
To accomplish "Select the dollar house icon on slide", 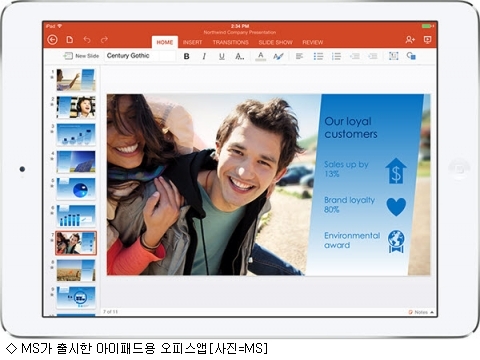I will pyautogui.click(x=396, y=171).
